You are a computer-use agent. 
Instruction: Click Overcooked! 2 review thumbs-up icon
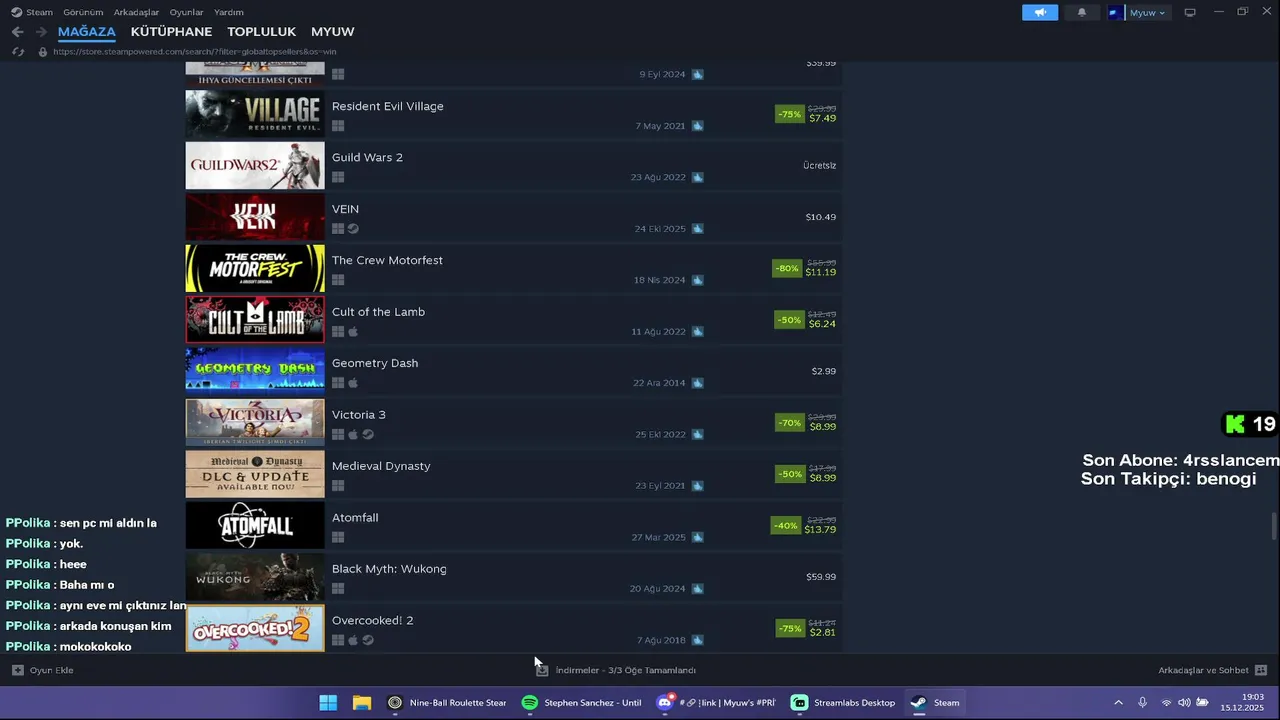(x=697, y=640)
